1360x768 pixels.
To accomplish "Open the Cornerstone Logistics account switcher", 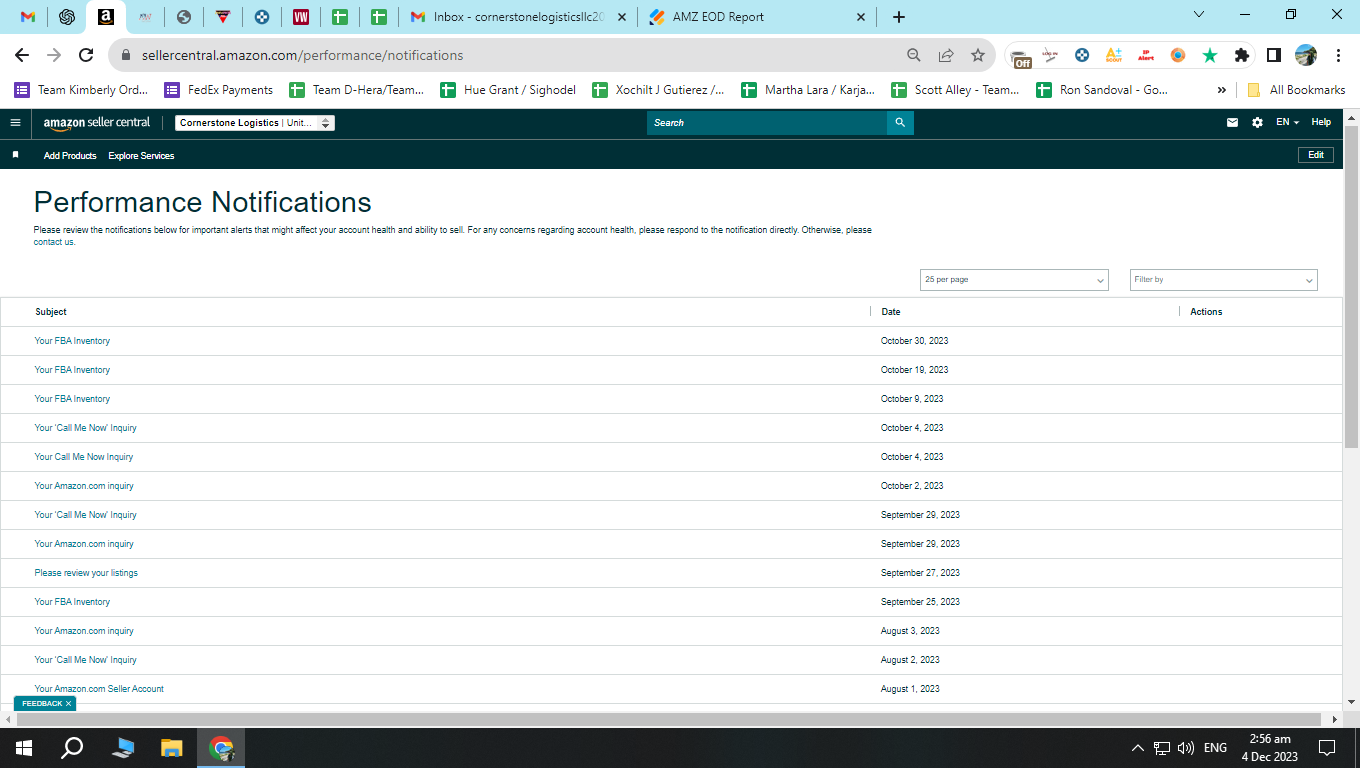I will [x=255, y=123].
